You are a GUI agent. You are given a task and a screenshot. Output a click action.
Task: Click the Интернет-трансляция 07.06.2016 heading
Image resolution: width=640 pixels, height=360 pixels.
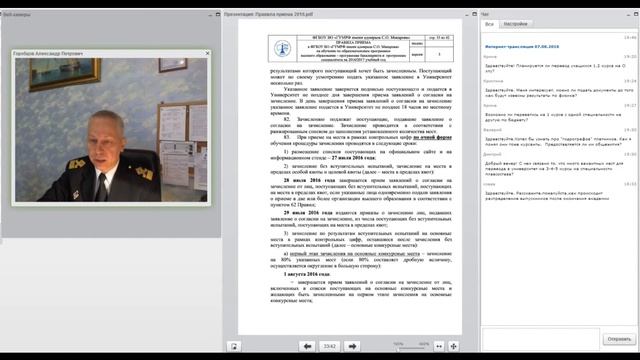(x=522, y=47)
